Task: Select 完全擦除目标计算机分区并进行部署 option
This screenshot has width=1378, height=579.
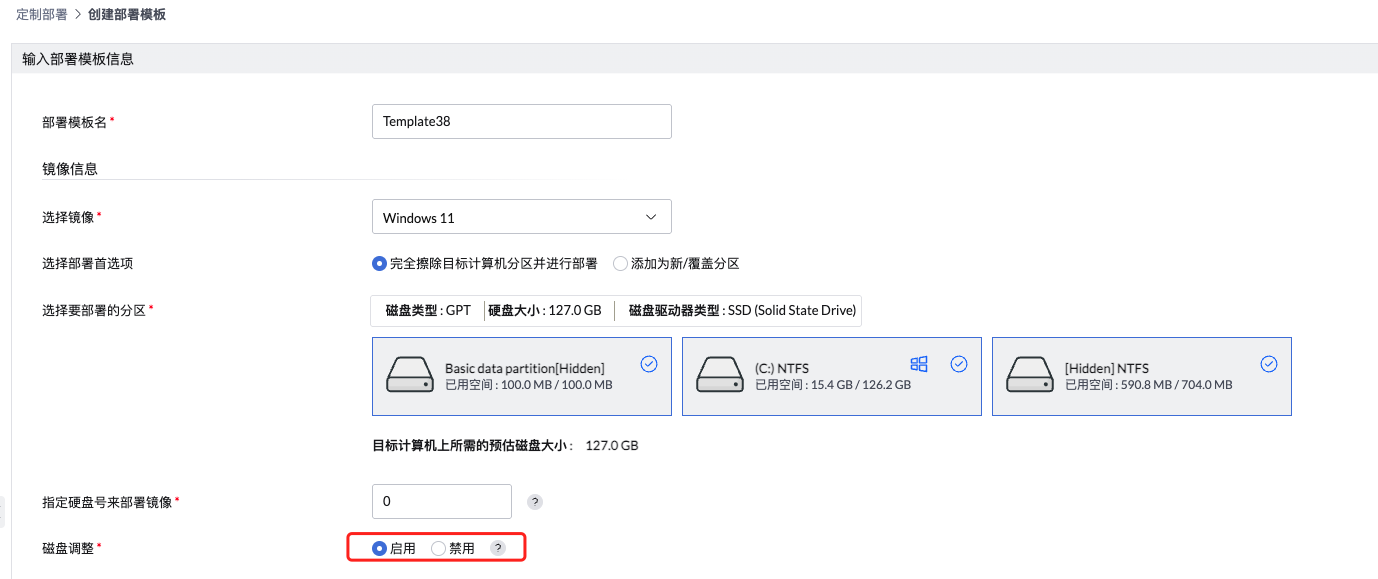Action: coord(379,264)
